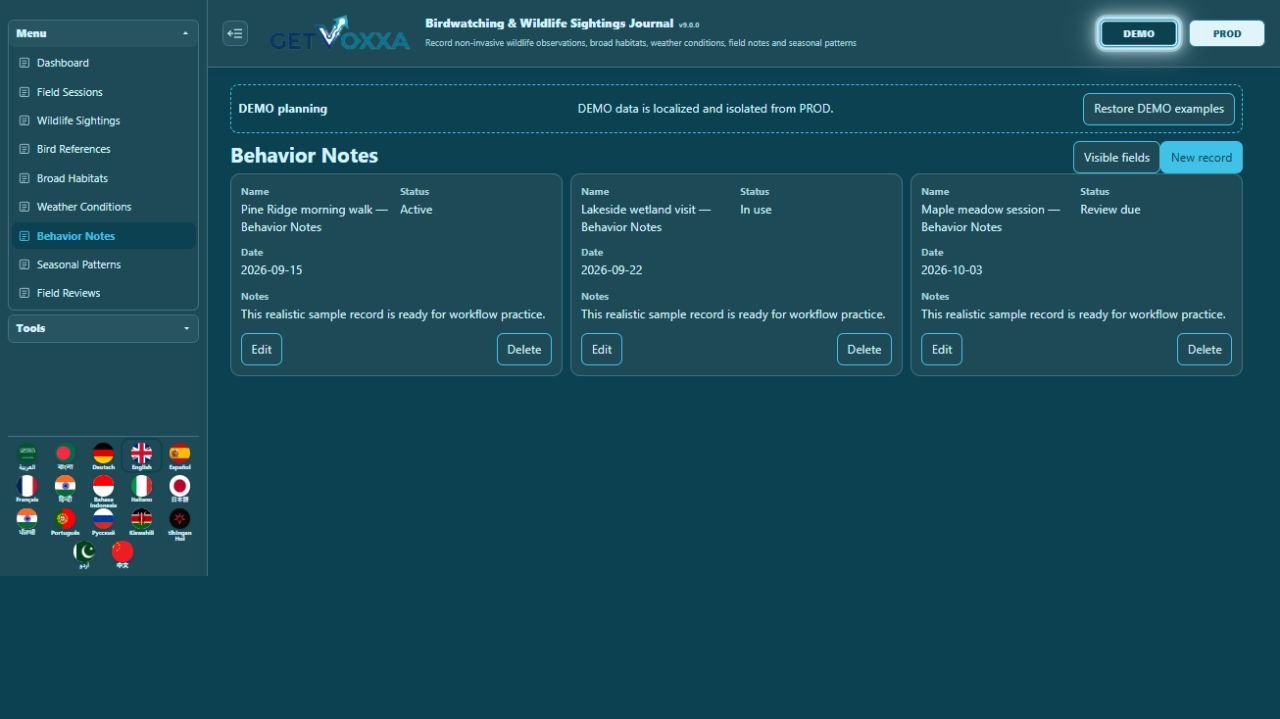Expand the Tools section

tap(104, 328)
